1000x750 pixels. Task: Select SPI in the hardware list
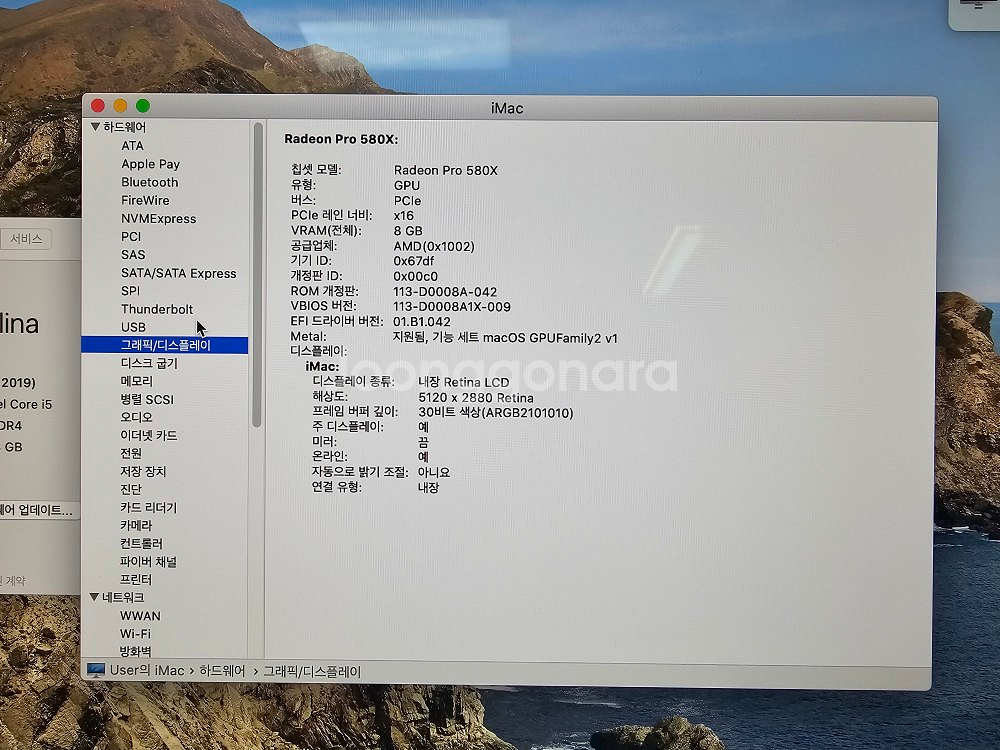(130, 291)
